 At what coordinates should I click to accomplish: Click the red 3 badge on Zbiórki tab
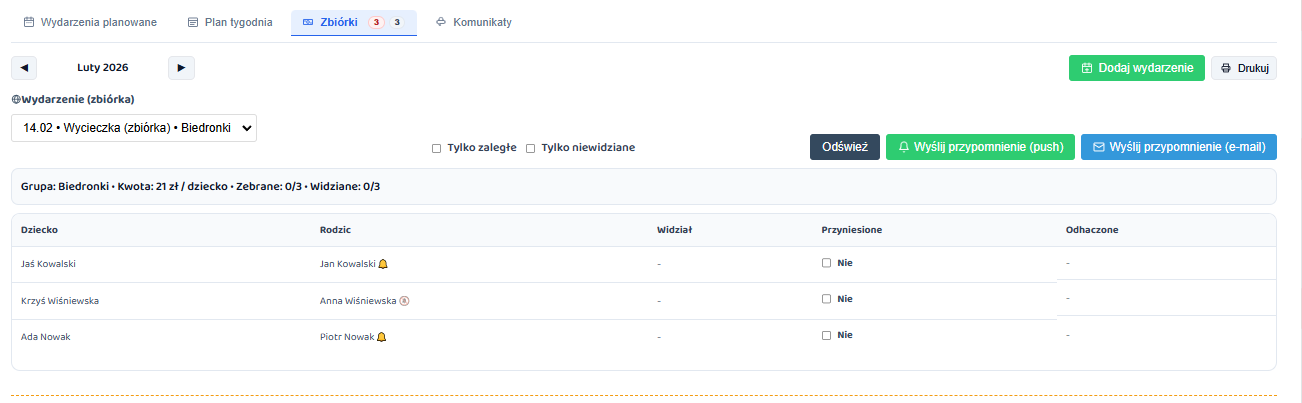pyautogui.click(x=376, y=22)
